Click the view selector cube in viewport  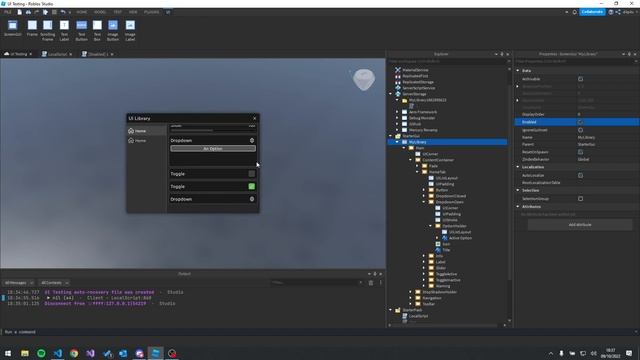pyautogui.click(x=364, y=80)
